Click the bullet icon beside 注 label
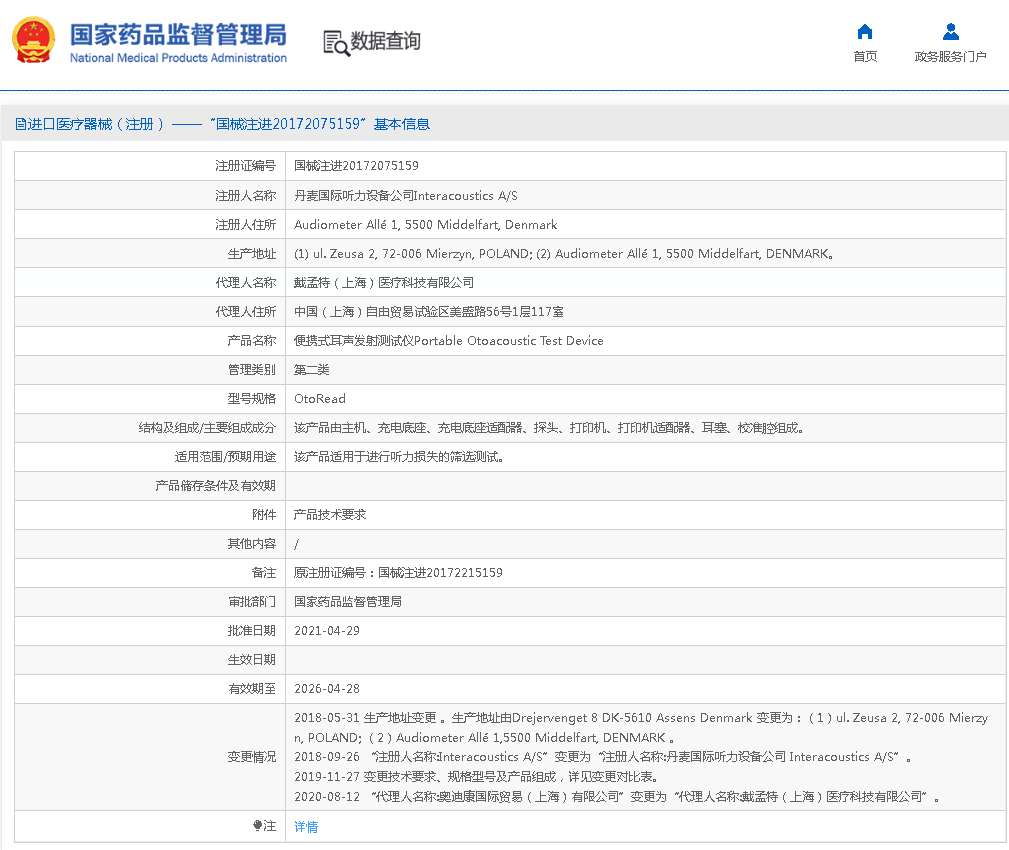This screenshot has width=1009, height=850. point(257,826)
